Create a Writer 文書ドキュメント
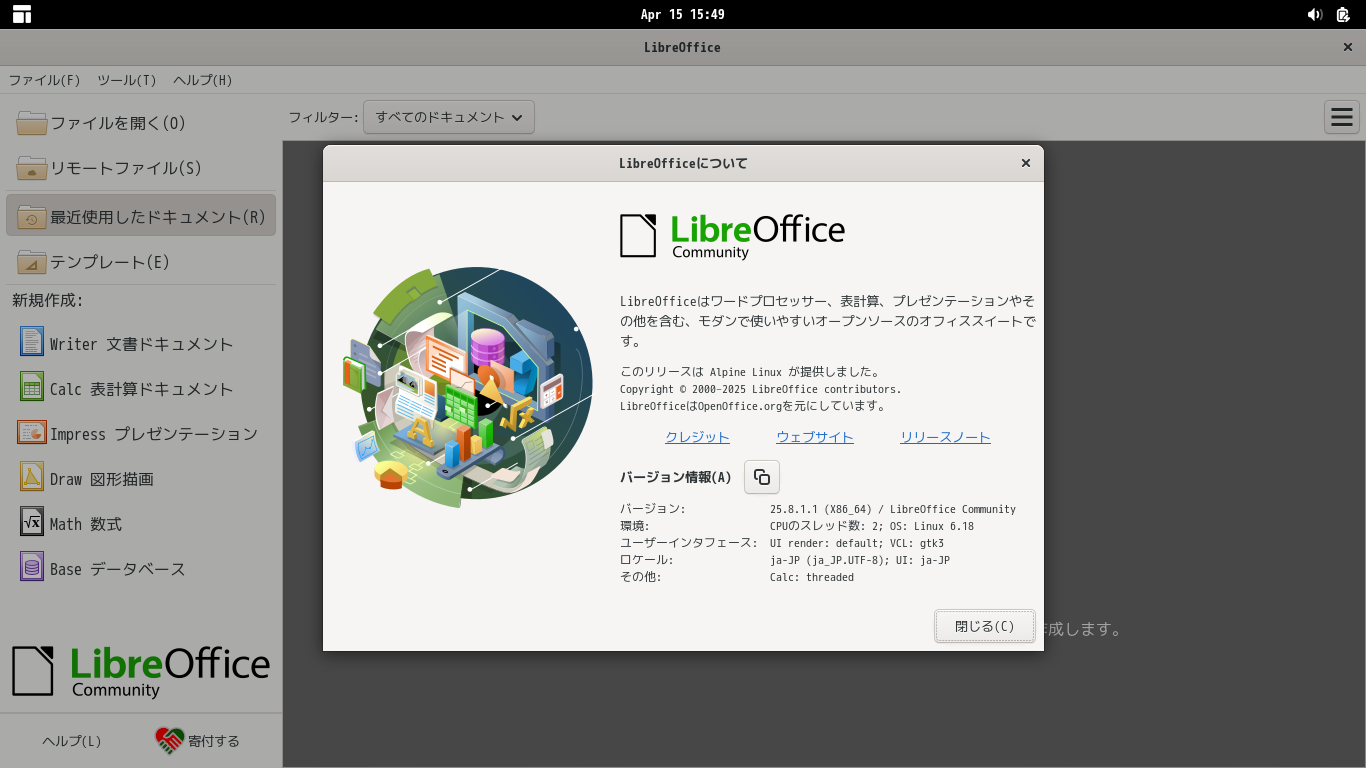Image resolution: width=1366 pixels, height=768 pixels. [x=142, y=343]
